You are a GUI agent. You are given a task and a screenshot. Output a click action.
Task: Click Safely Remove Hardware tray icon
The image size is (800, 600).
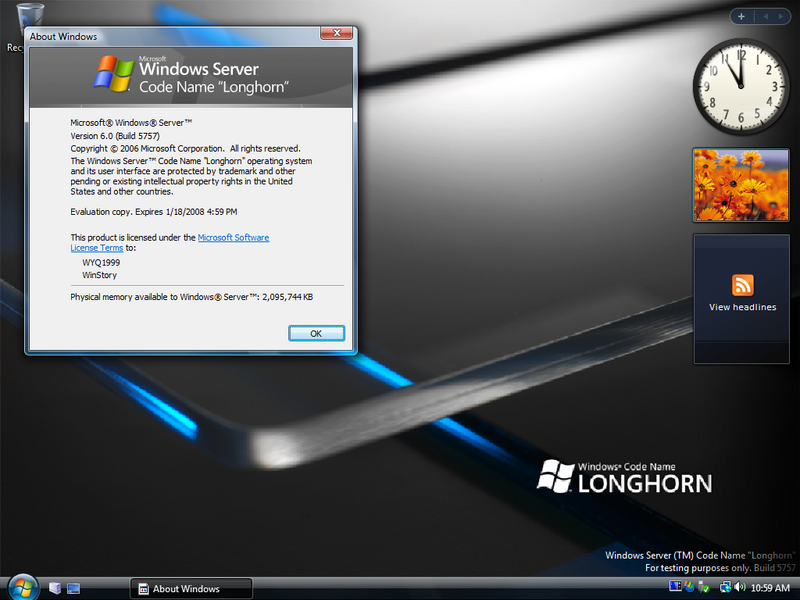[704, 588]
